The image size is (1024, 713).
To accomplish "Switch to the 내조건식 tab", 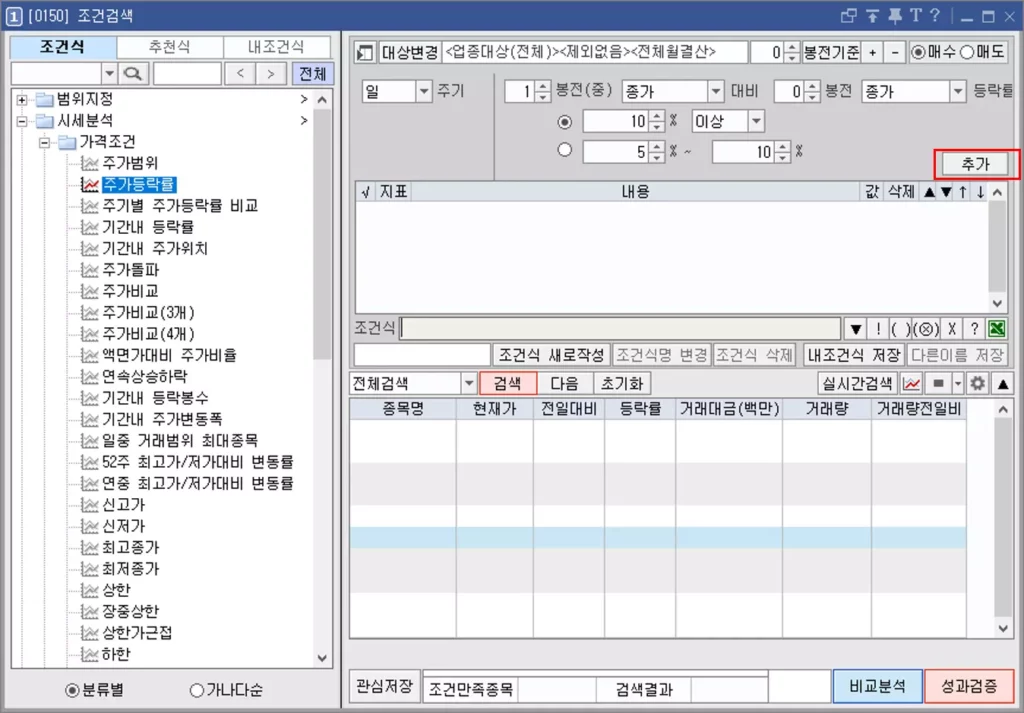I will pyautogui.click(x=276, y=47).
